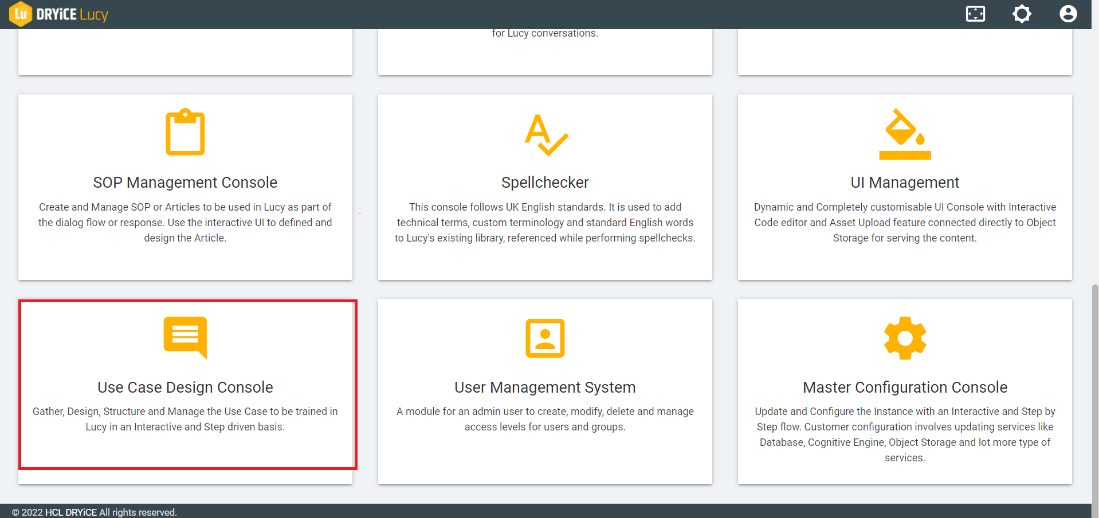
Task: Open the user account profile icon
Action: (1068, 14)
